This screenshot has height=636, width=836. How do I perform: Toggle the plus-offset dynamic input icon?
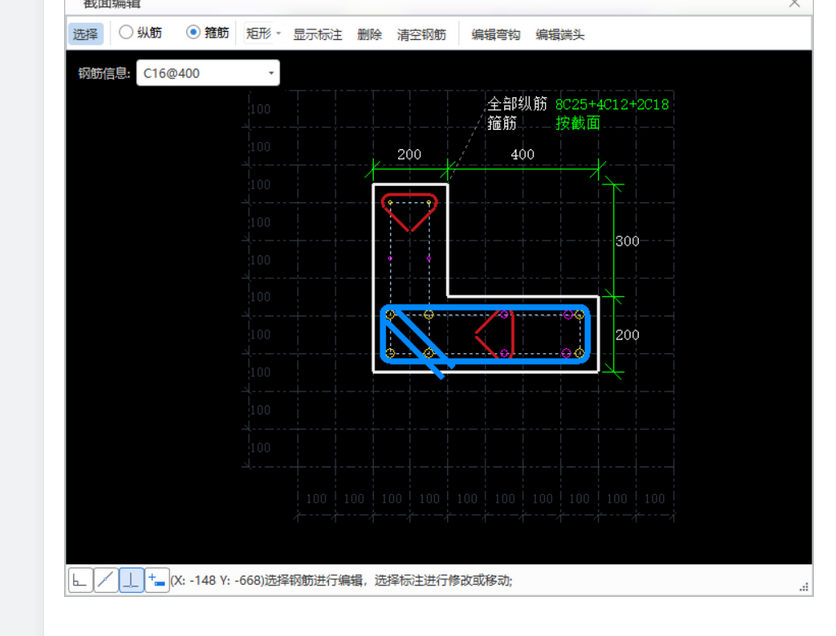157,579
